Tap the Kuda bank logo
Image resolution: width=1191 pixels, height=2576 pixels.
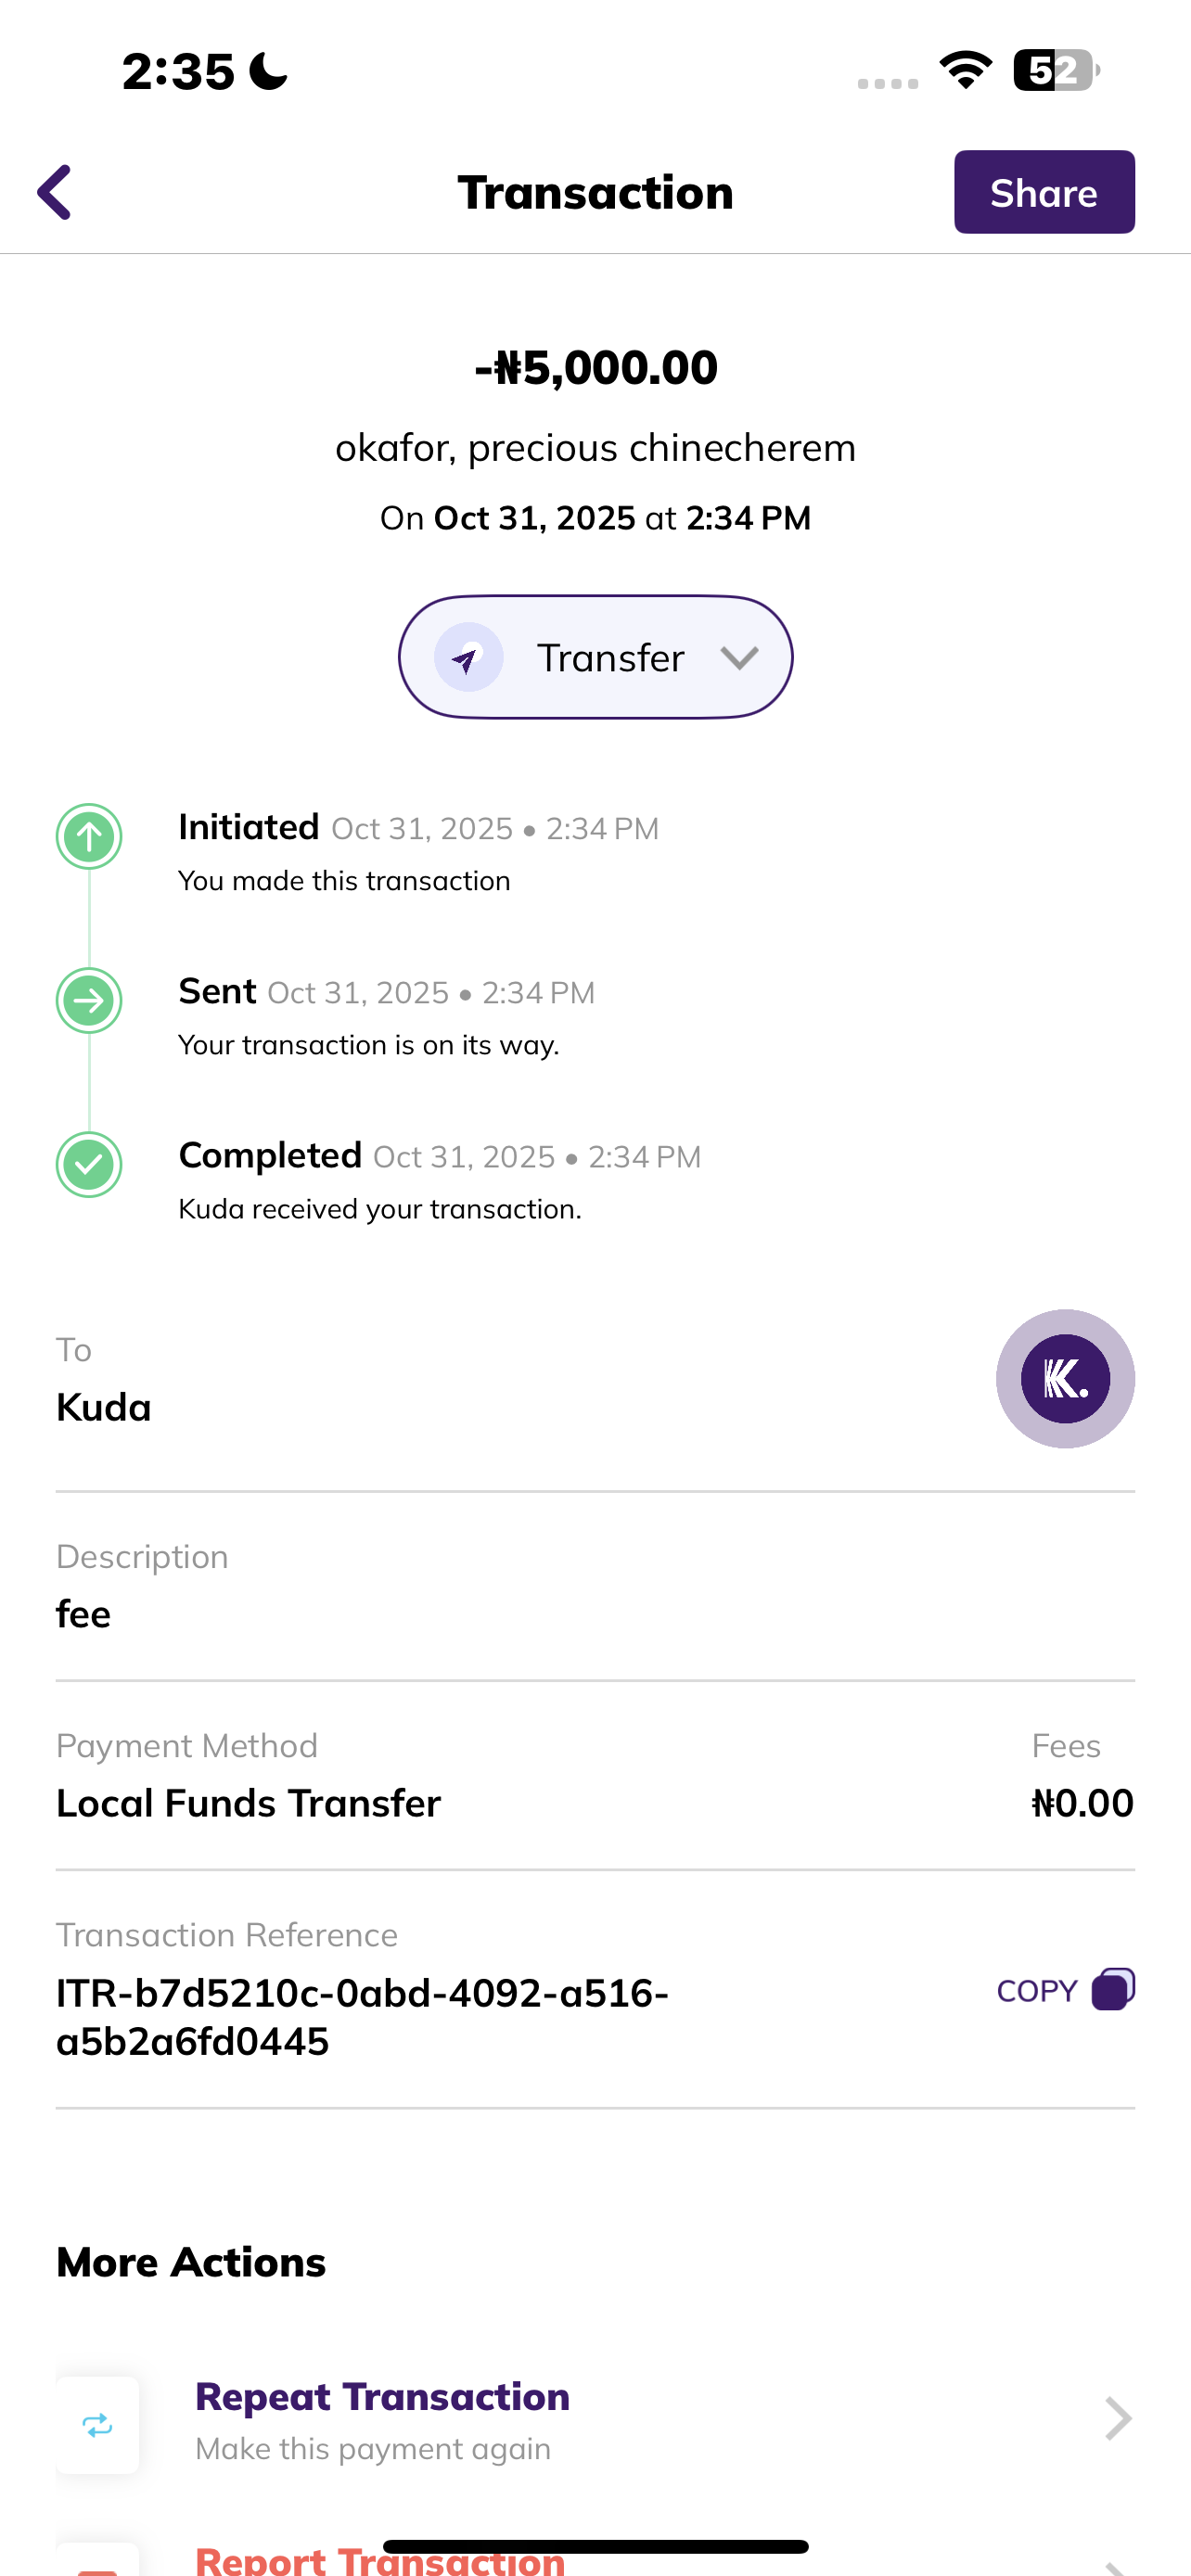(x=1065, y=1379)
